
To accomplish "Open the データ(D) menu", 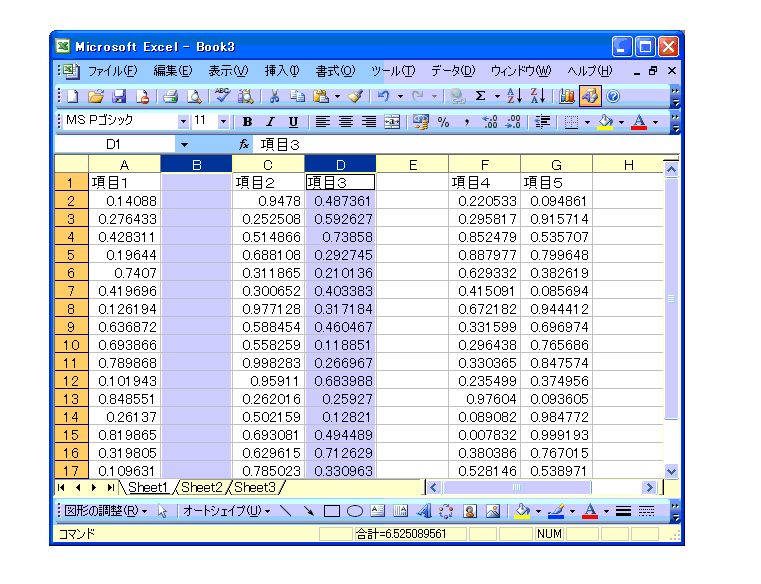I will [x=453, y=71].
